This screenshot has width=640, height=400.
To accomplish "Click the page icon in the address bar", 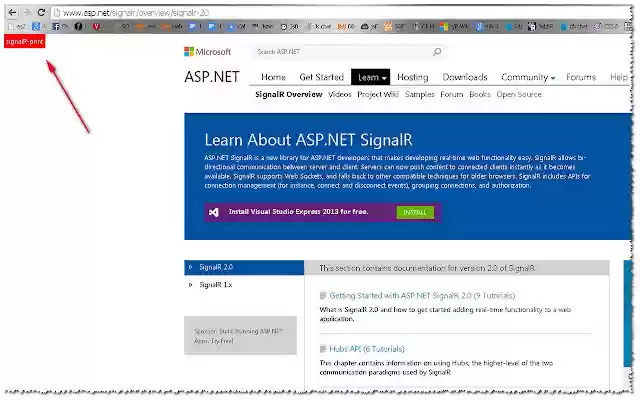I will pos(57,13).
